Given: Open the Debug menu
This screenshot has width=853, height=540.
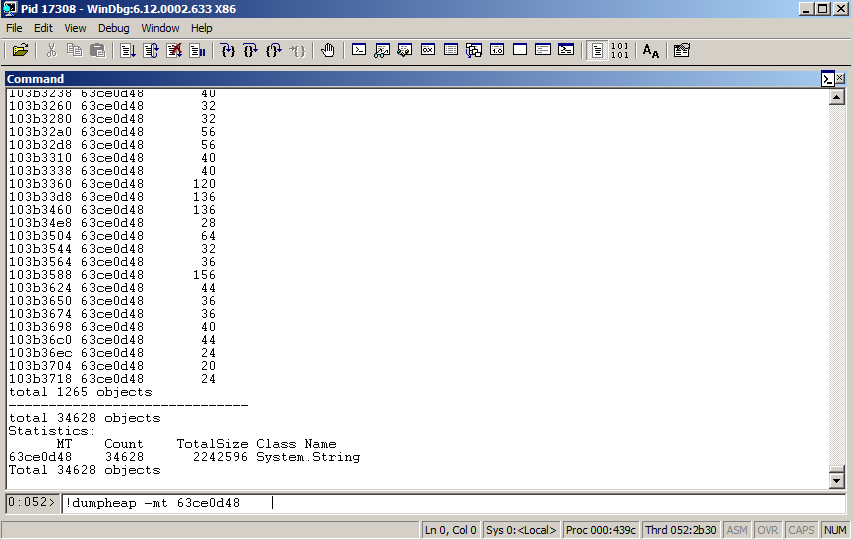Looking at the screenshot, I should click(x=114, y=28).
